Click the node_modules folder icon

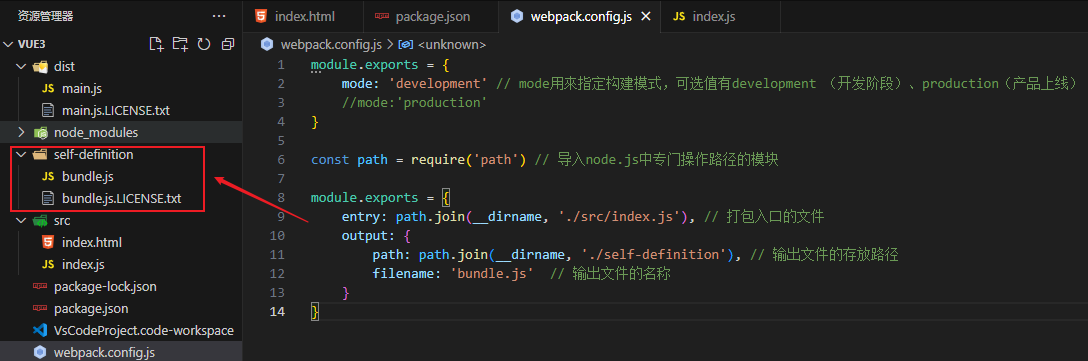pos(40,133)
